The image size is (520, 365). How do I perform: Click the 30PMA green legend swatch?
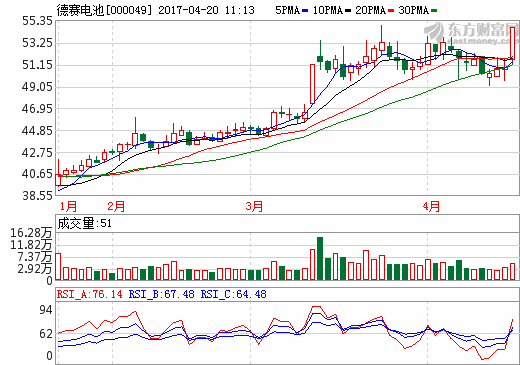[x=434, y=11]
